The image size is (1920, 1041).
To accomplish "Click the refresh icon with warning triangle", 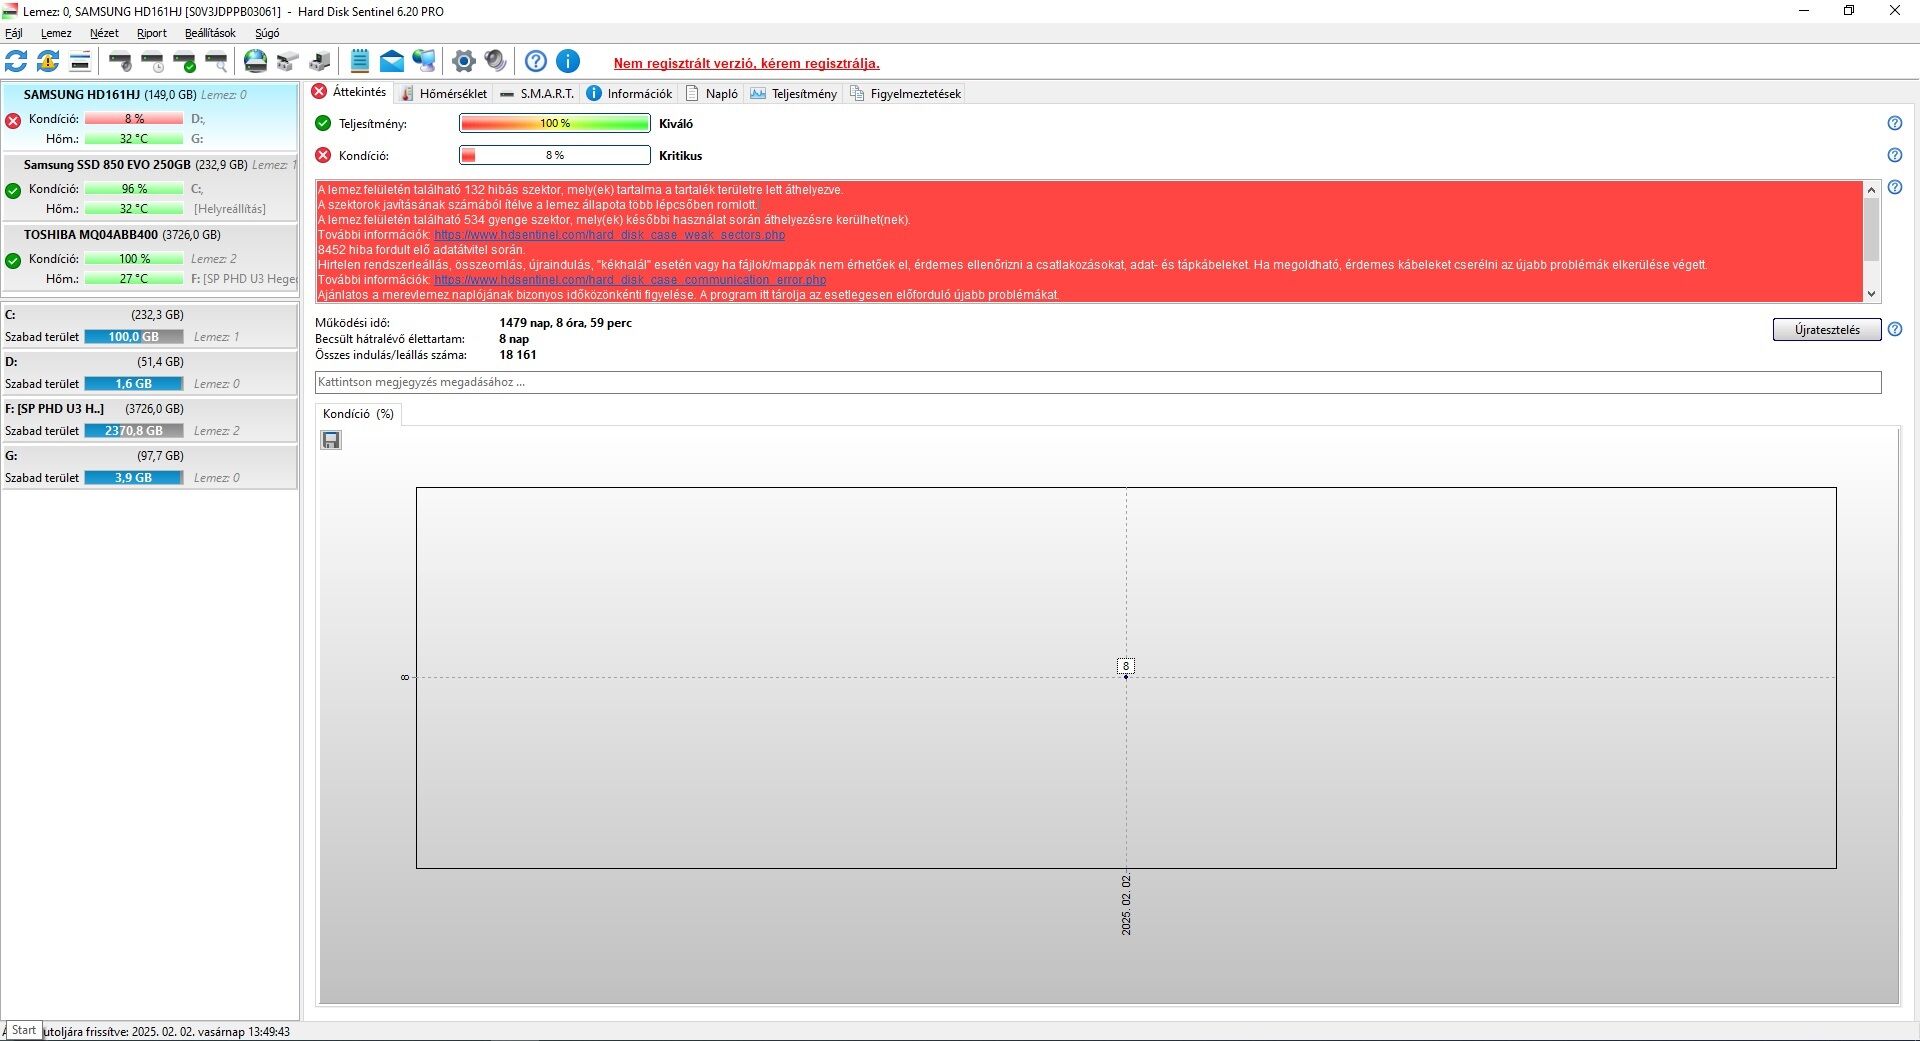I will 48,62.
